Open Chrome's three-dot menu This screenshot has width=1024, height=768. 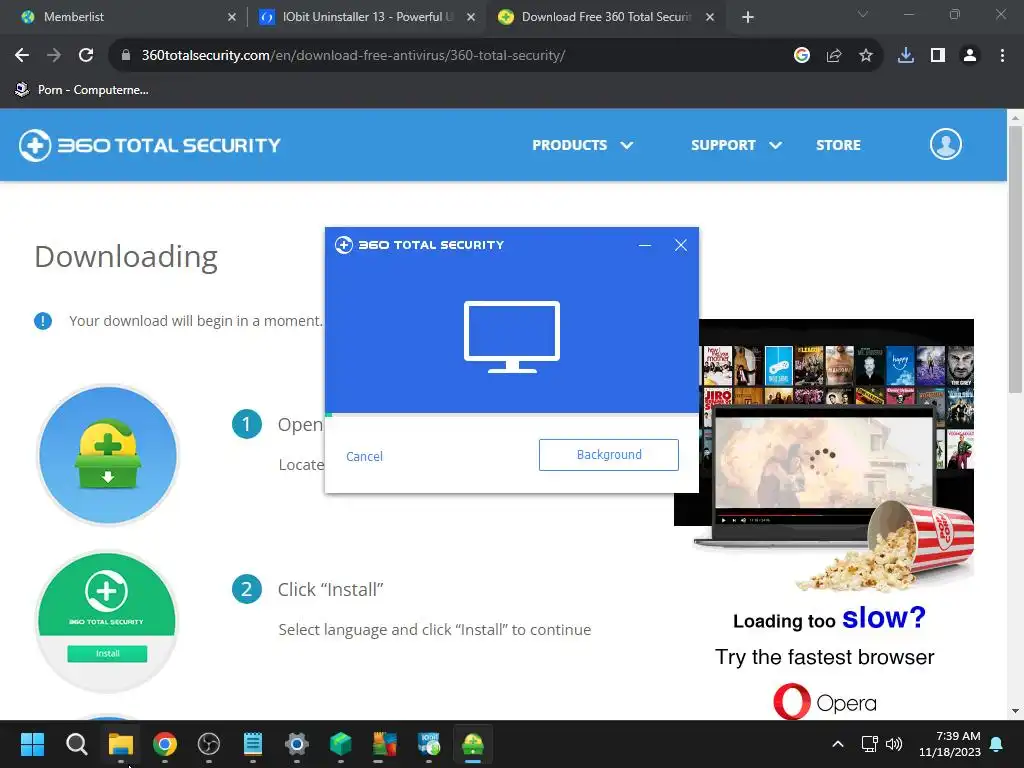pyautogui.click(x=1002, y=56)
